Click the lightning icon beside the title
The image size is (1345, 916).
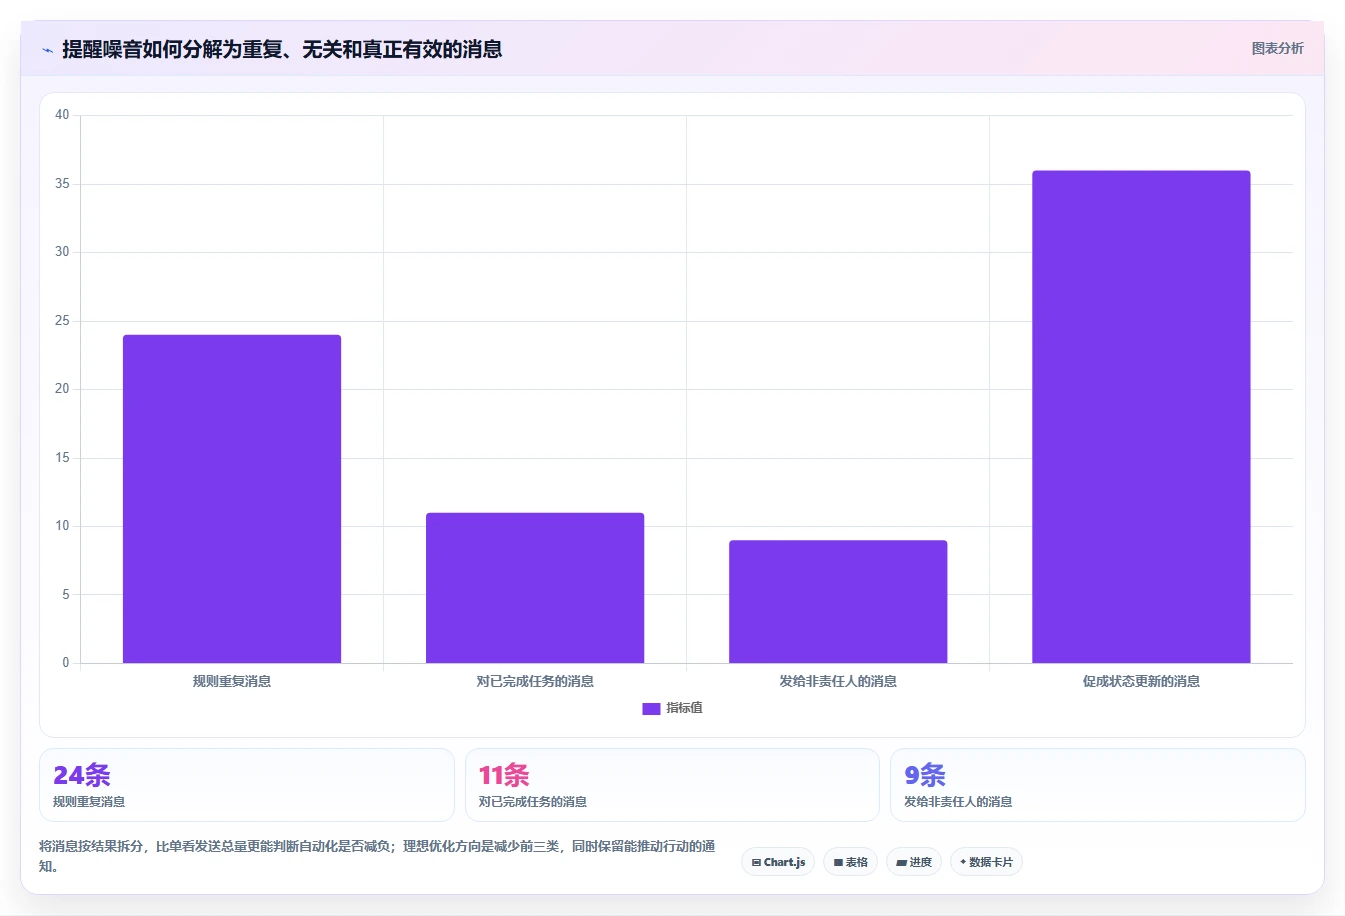(x=47, y=50)
